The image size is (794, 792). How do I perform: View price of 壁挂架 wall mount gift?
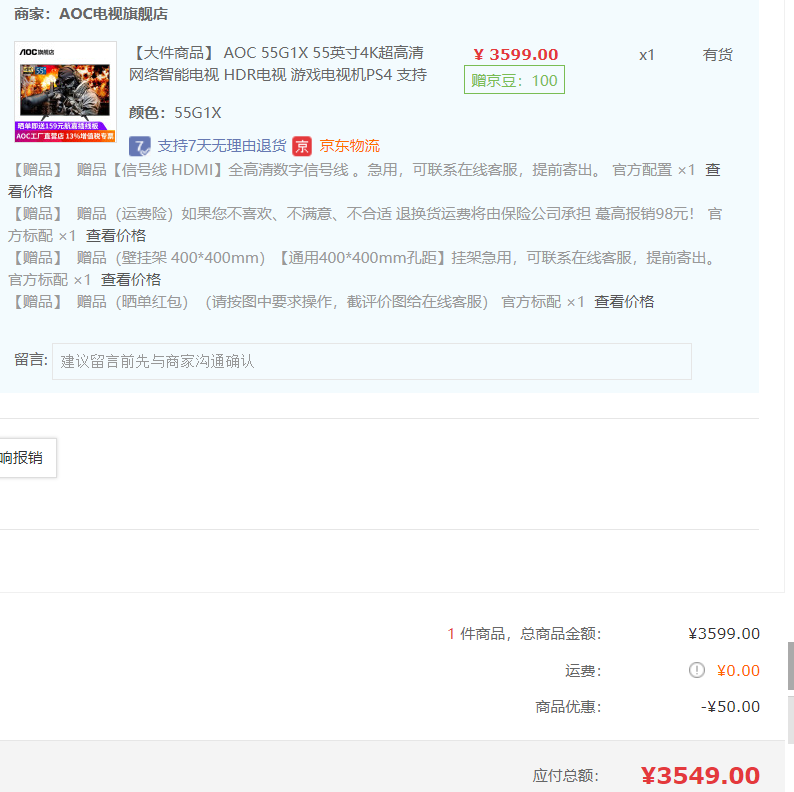[x=131, y=280]
